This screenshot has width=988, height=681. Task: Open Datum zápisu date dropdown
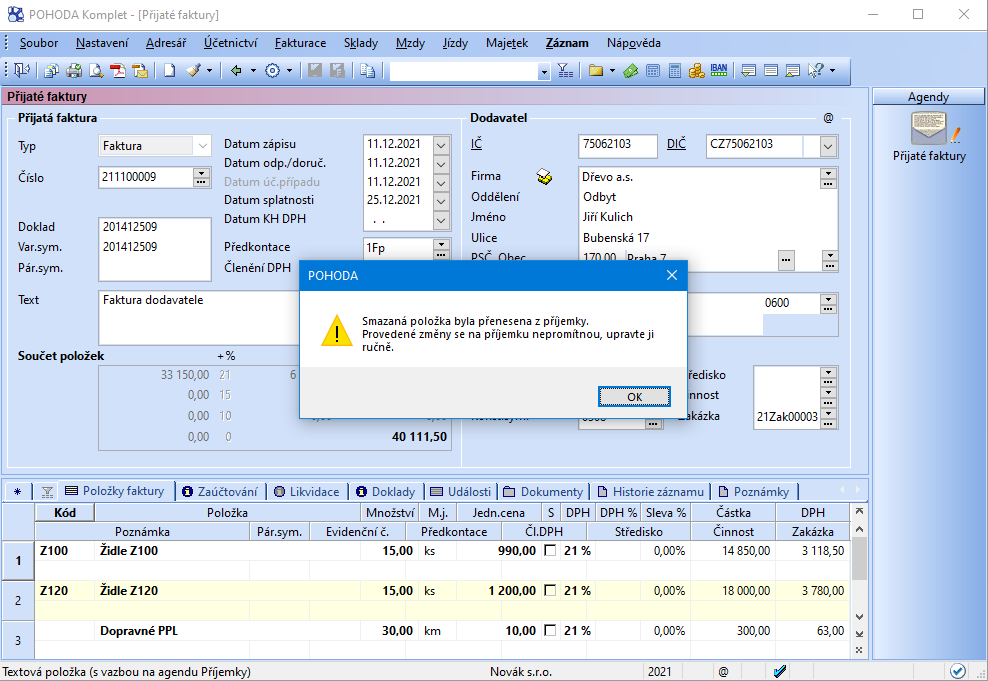tap(441, 145)
